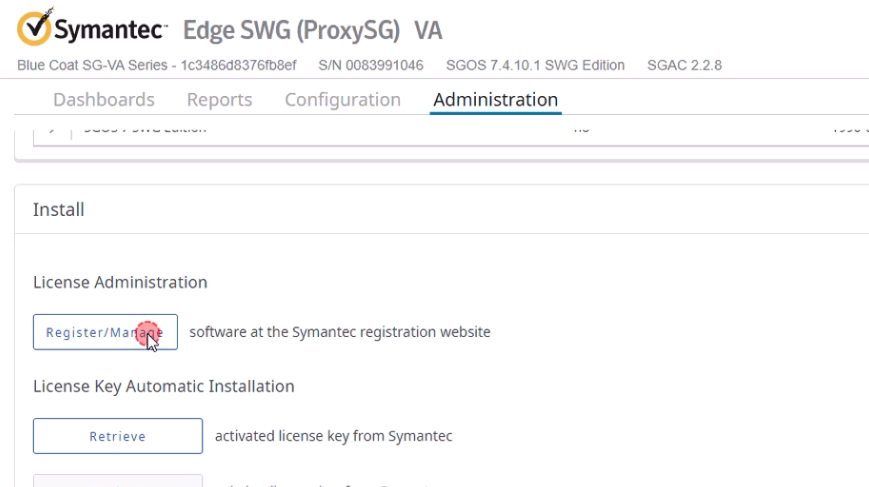Image resolution: width=869 pixels, height=487 pixels.
Task: Click the License Administration heading
Action: pyautogui.click(x=120, y=282)
